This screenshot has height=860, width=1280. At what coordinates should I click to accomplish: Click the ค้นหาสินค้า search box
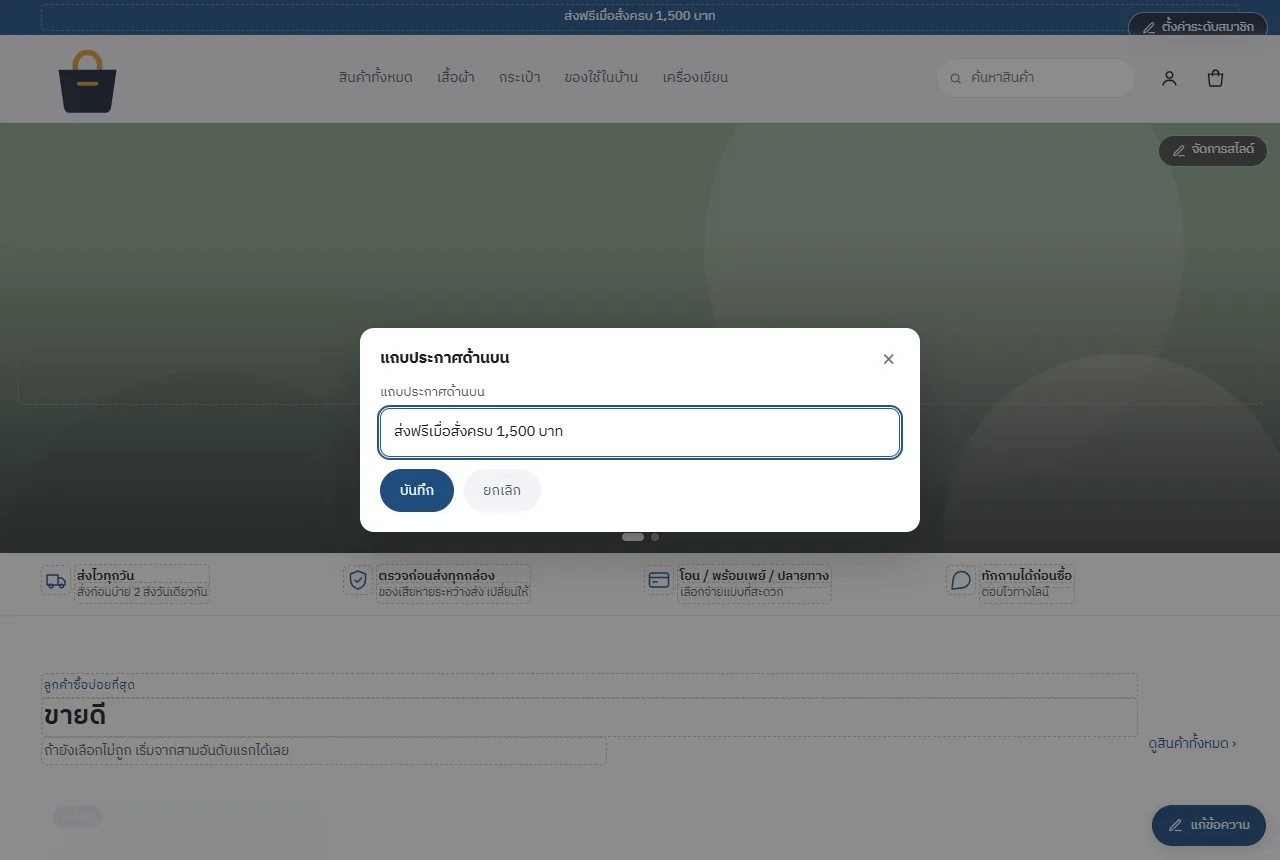[1036, 78]
